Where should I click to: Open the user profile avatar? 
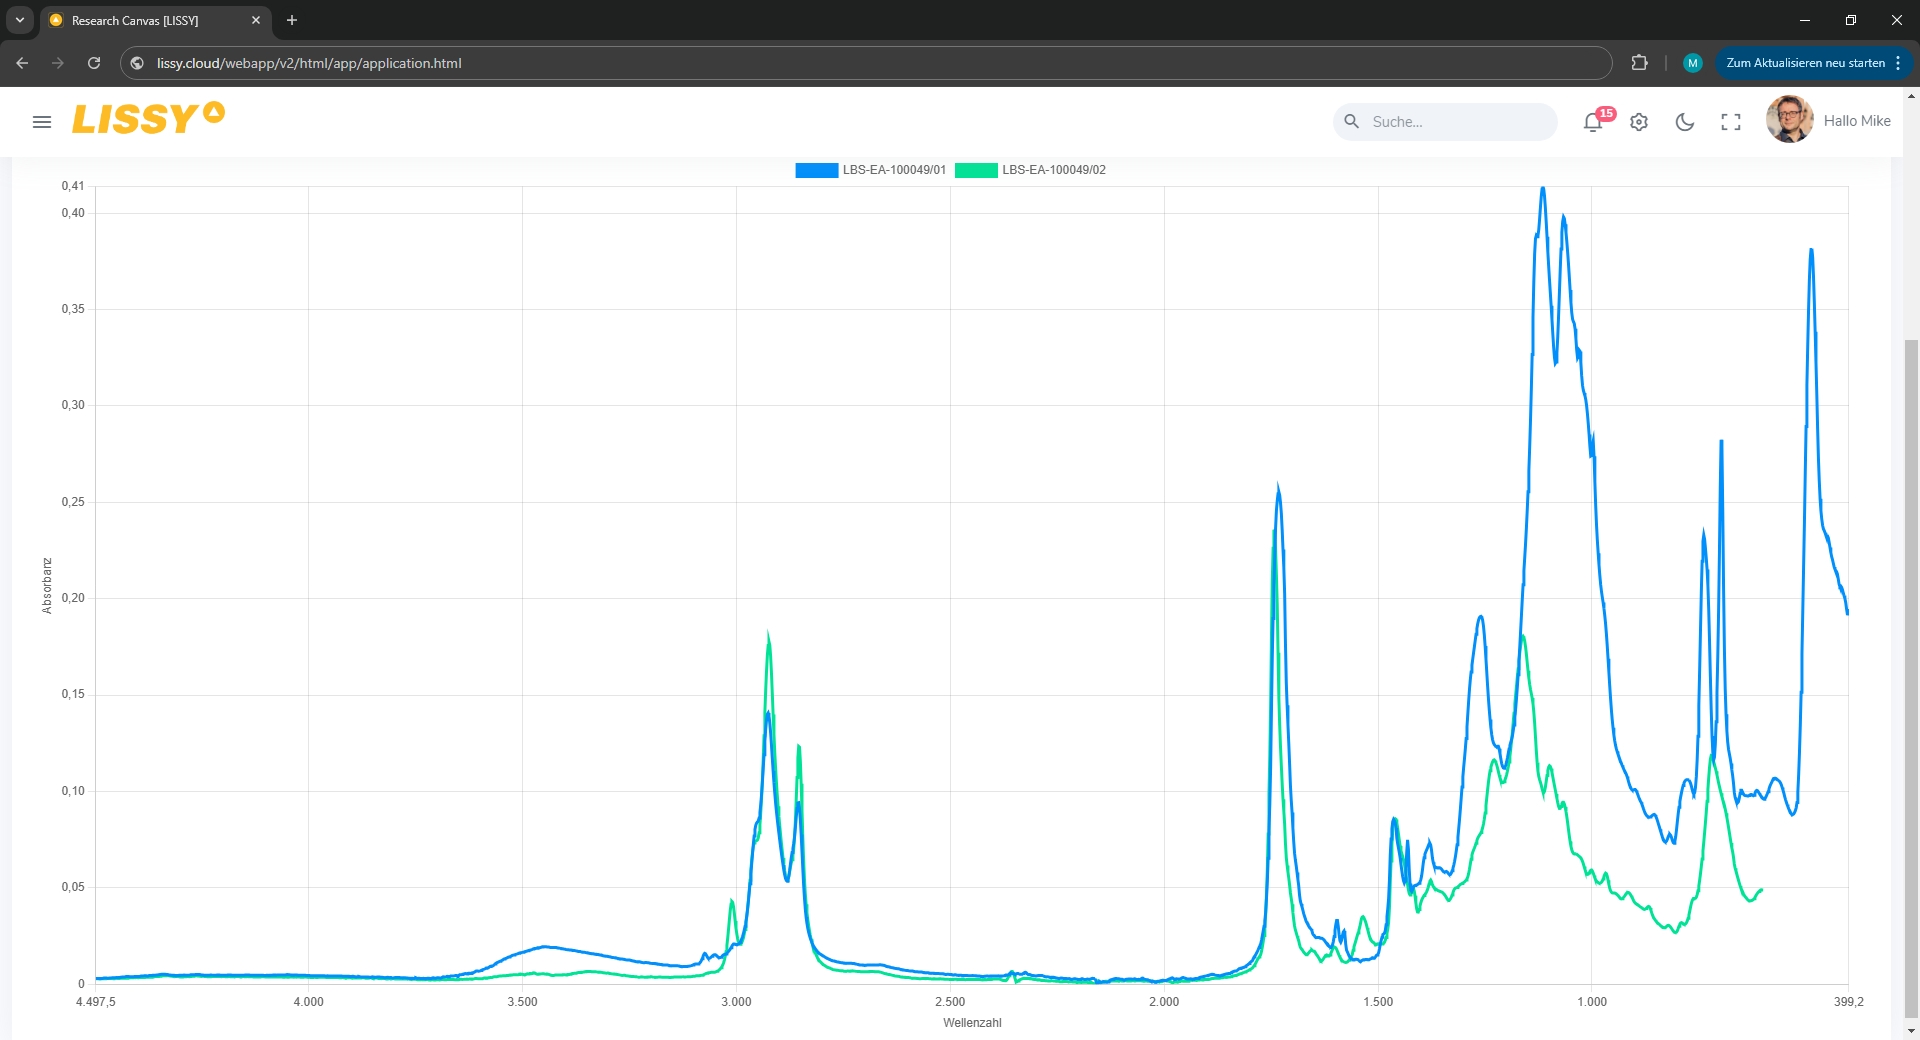coord(1790,120)
